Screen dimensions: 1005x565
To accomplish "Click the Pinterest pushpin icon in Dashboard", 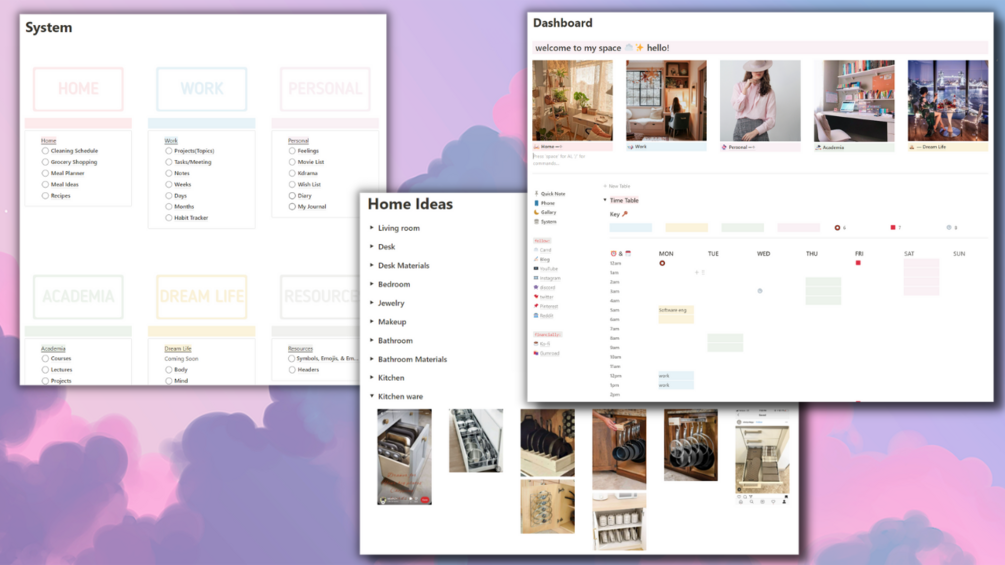I will coord(536,306).
